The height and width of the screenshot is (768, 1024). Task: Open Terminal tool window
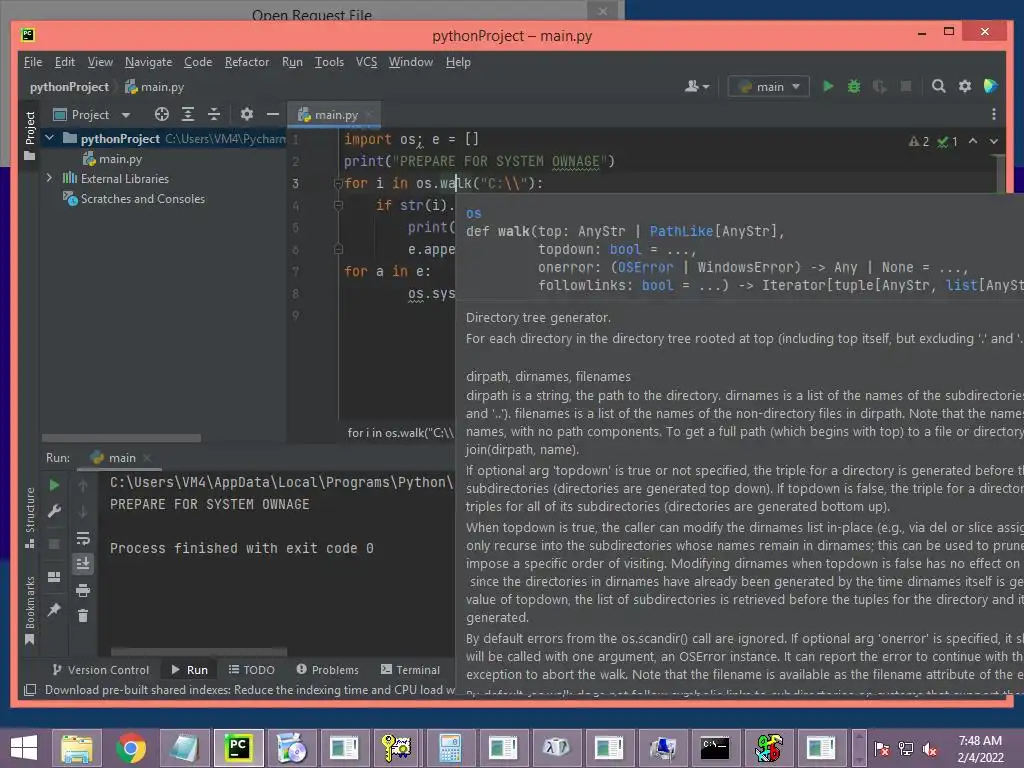pos(411,670)
